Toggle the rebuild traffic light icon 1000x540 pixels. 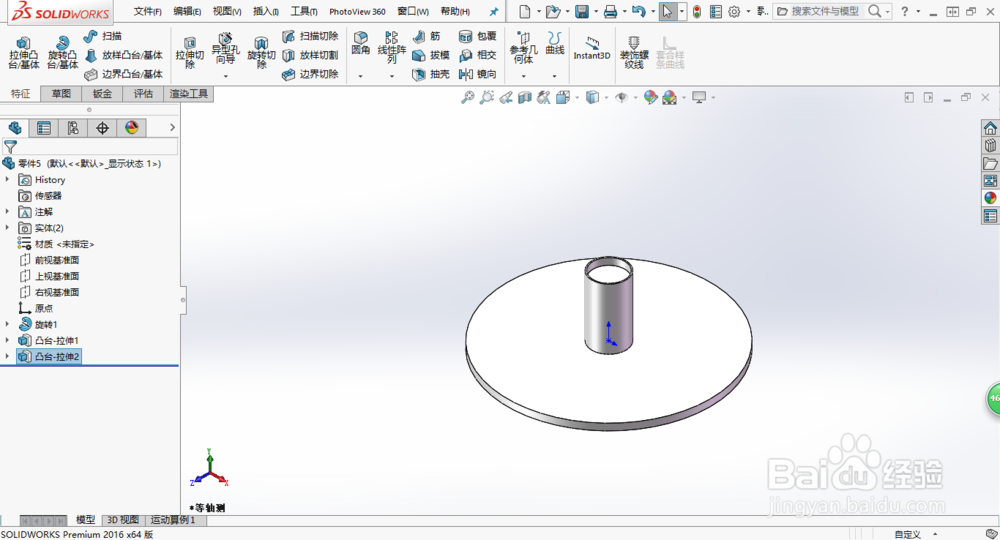[697, 11]
